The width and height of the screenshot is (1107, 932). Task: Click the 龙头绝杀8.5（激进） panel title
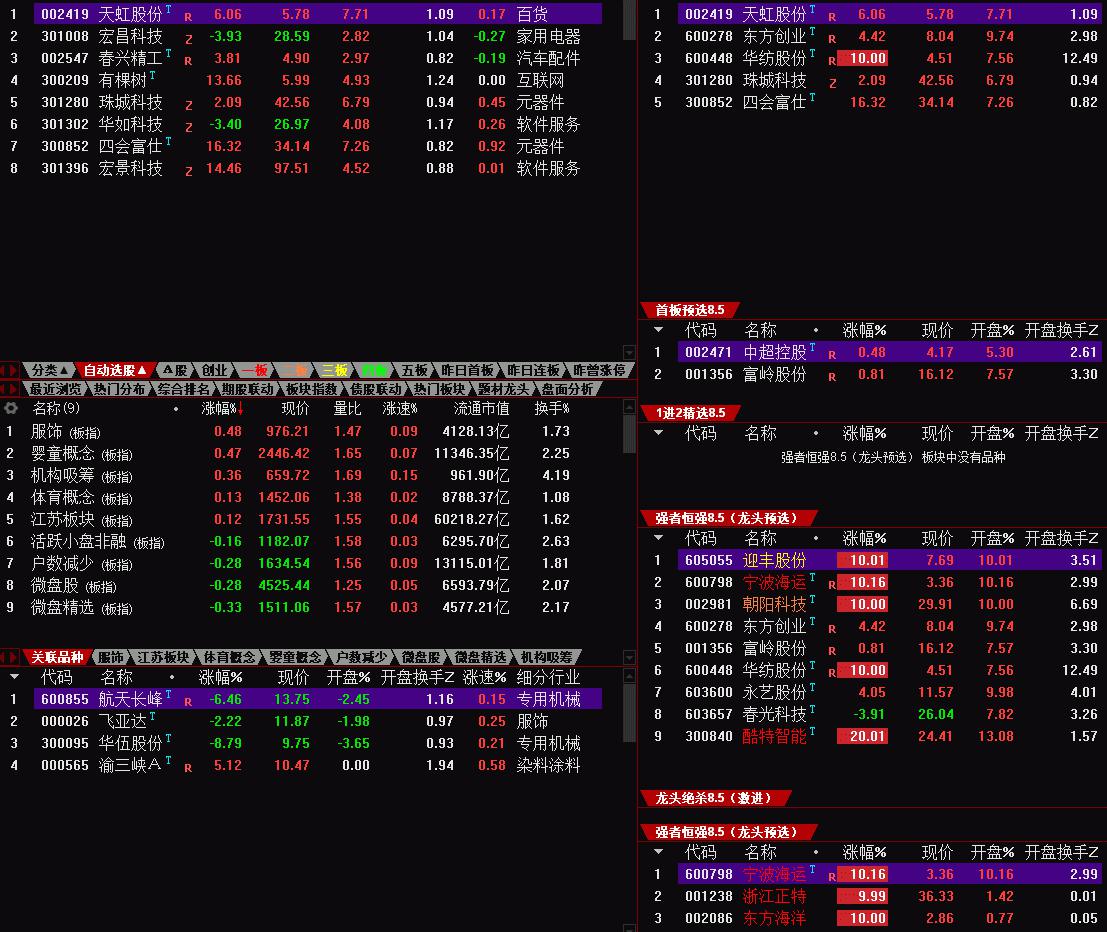[714, 798]
